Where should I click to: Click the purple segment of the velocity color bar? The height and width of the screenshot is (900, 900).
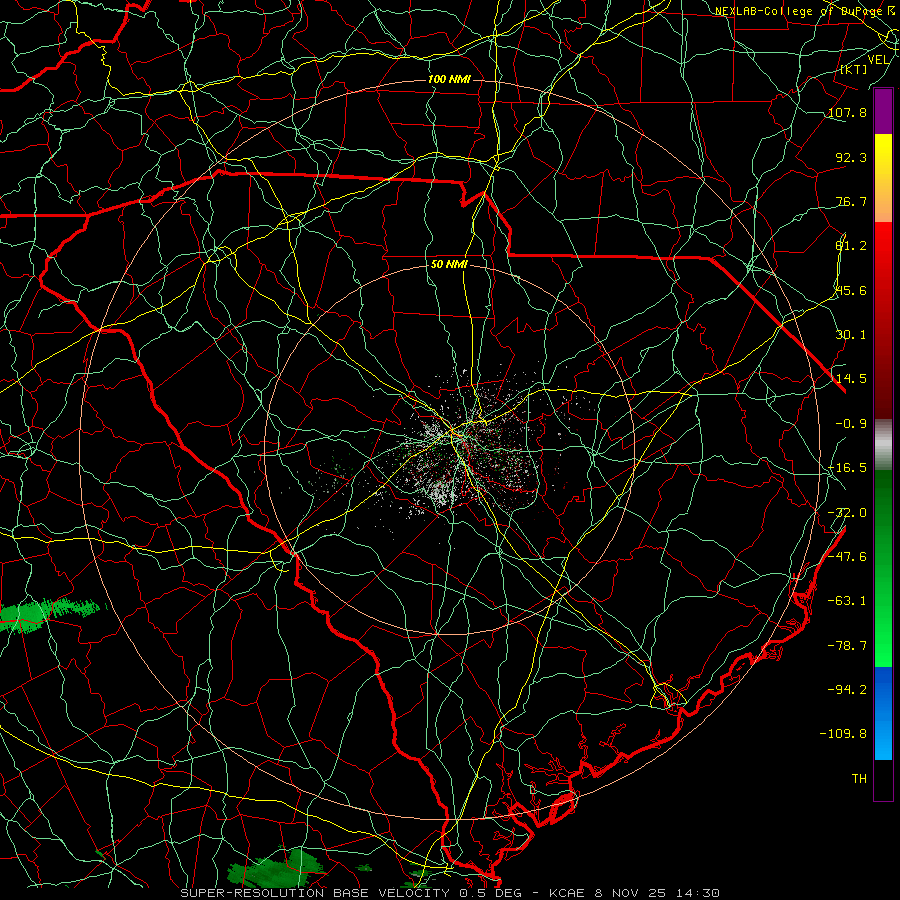[883, 111]
